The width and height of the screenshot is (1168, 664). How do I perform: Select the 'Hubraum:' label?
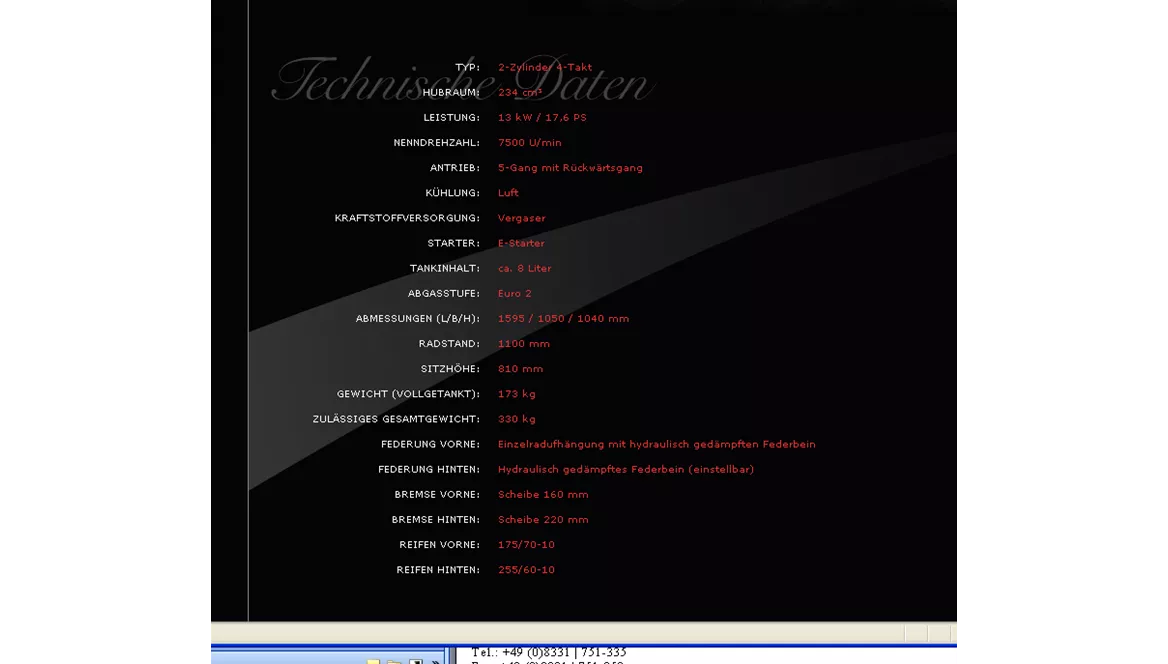(451, 93)
